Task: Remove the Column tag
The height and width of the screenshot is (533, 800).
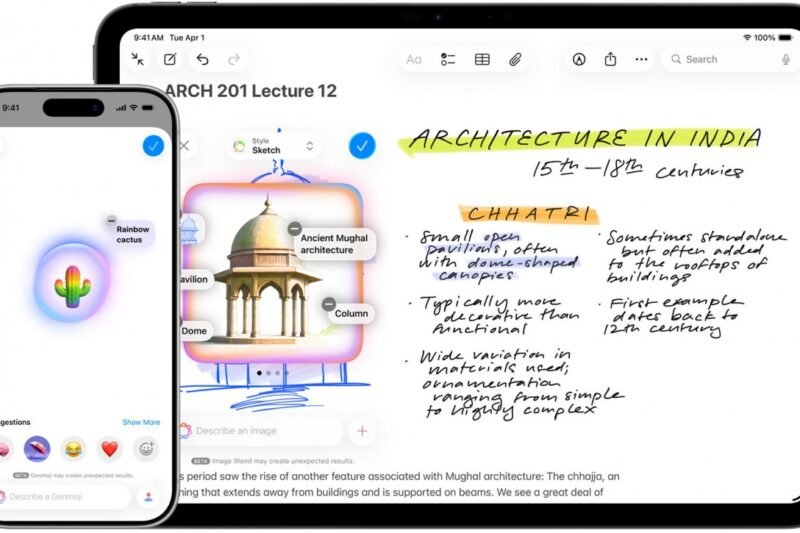Action: [x=329, y=304]
